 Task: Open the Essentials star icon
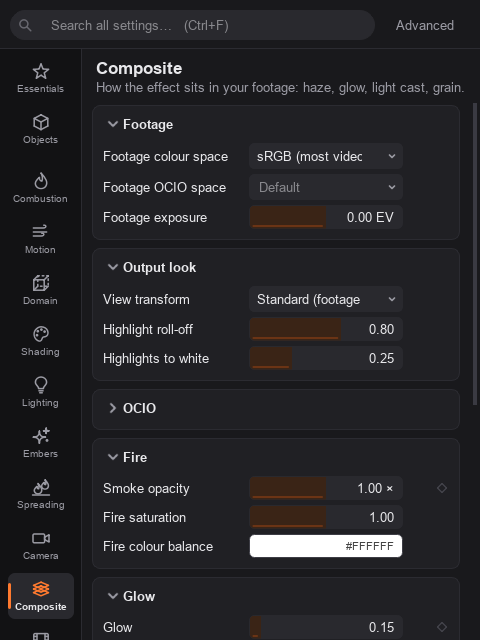pos(41,72)
